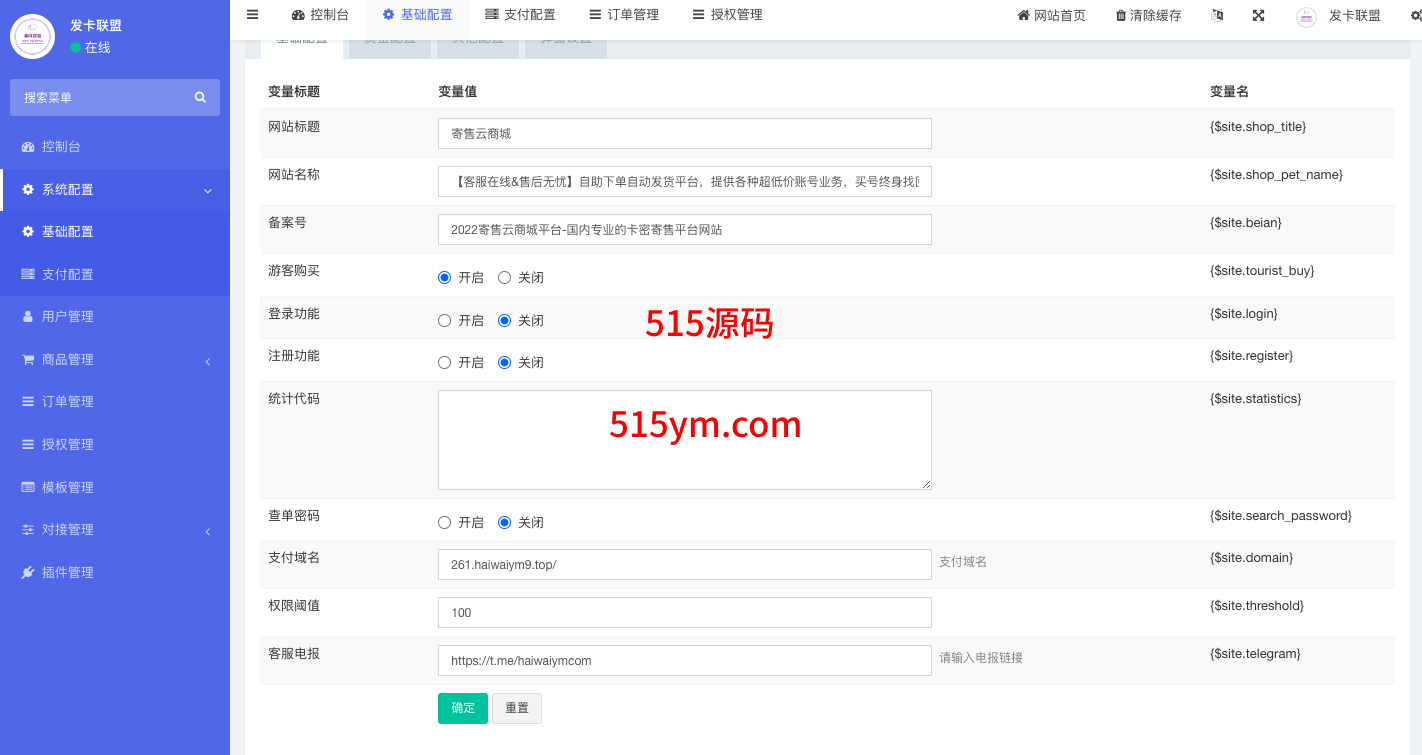Select 开启 for 查单密码
Viewport: 1422px width, 755px height.
click(445, 523)
